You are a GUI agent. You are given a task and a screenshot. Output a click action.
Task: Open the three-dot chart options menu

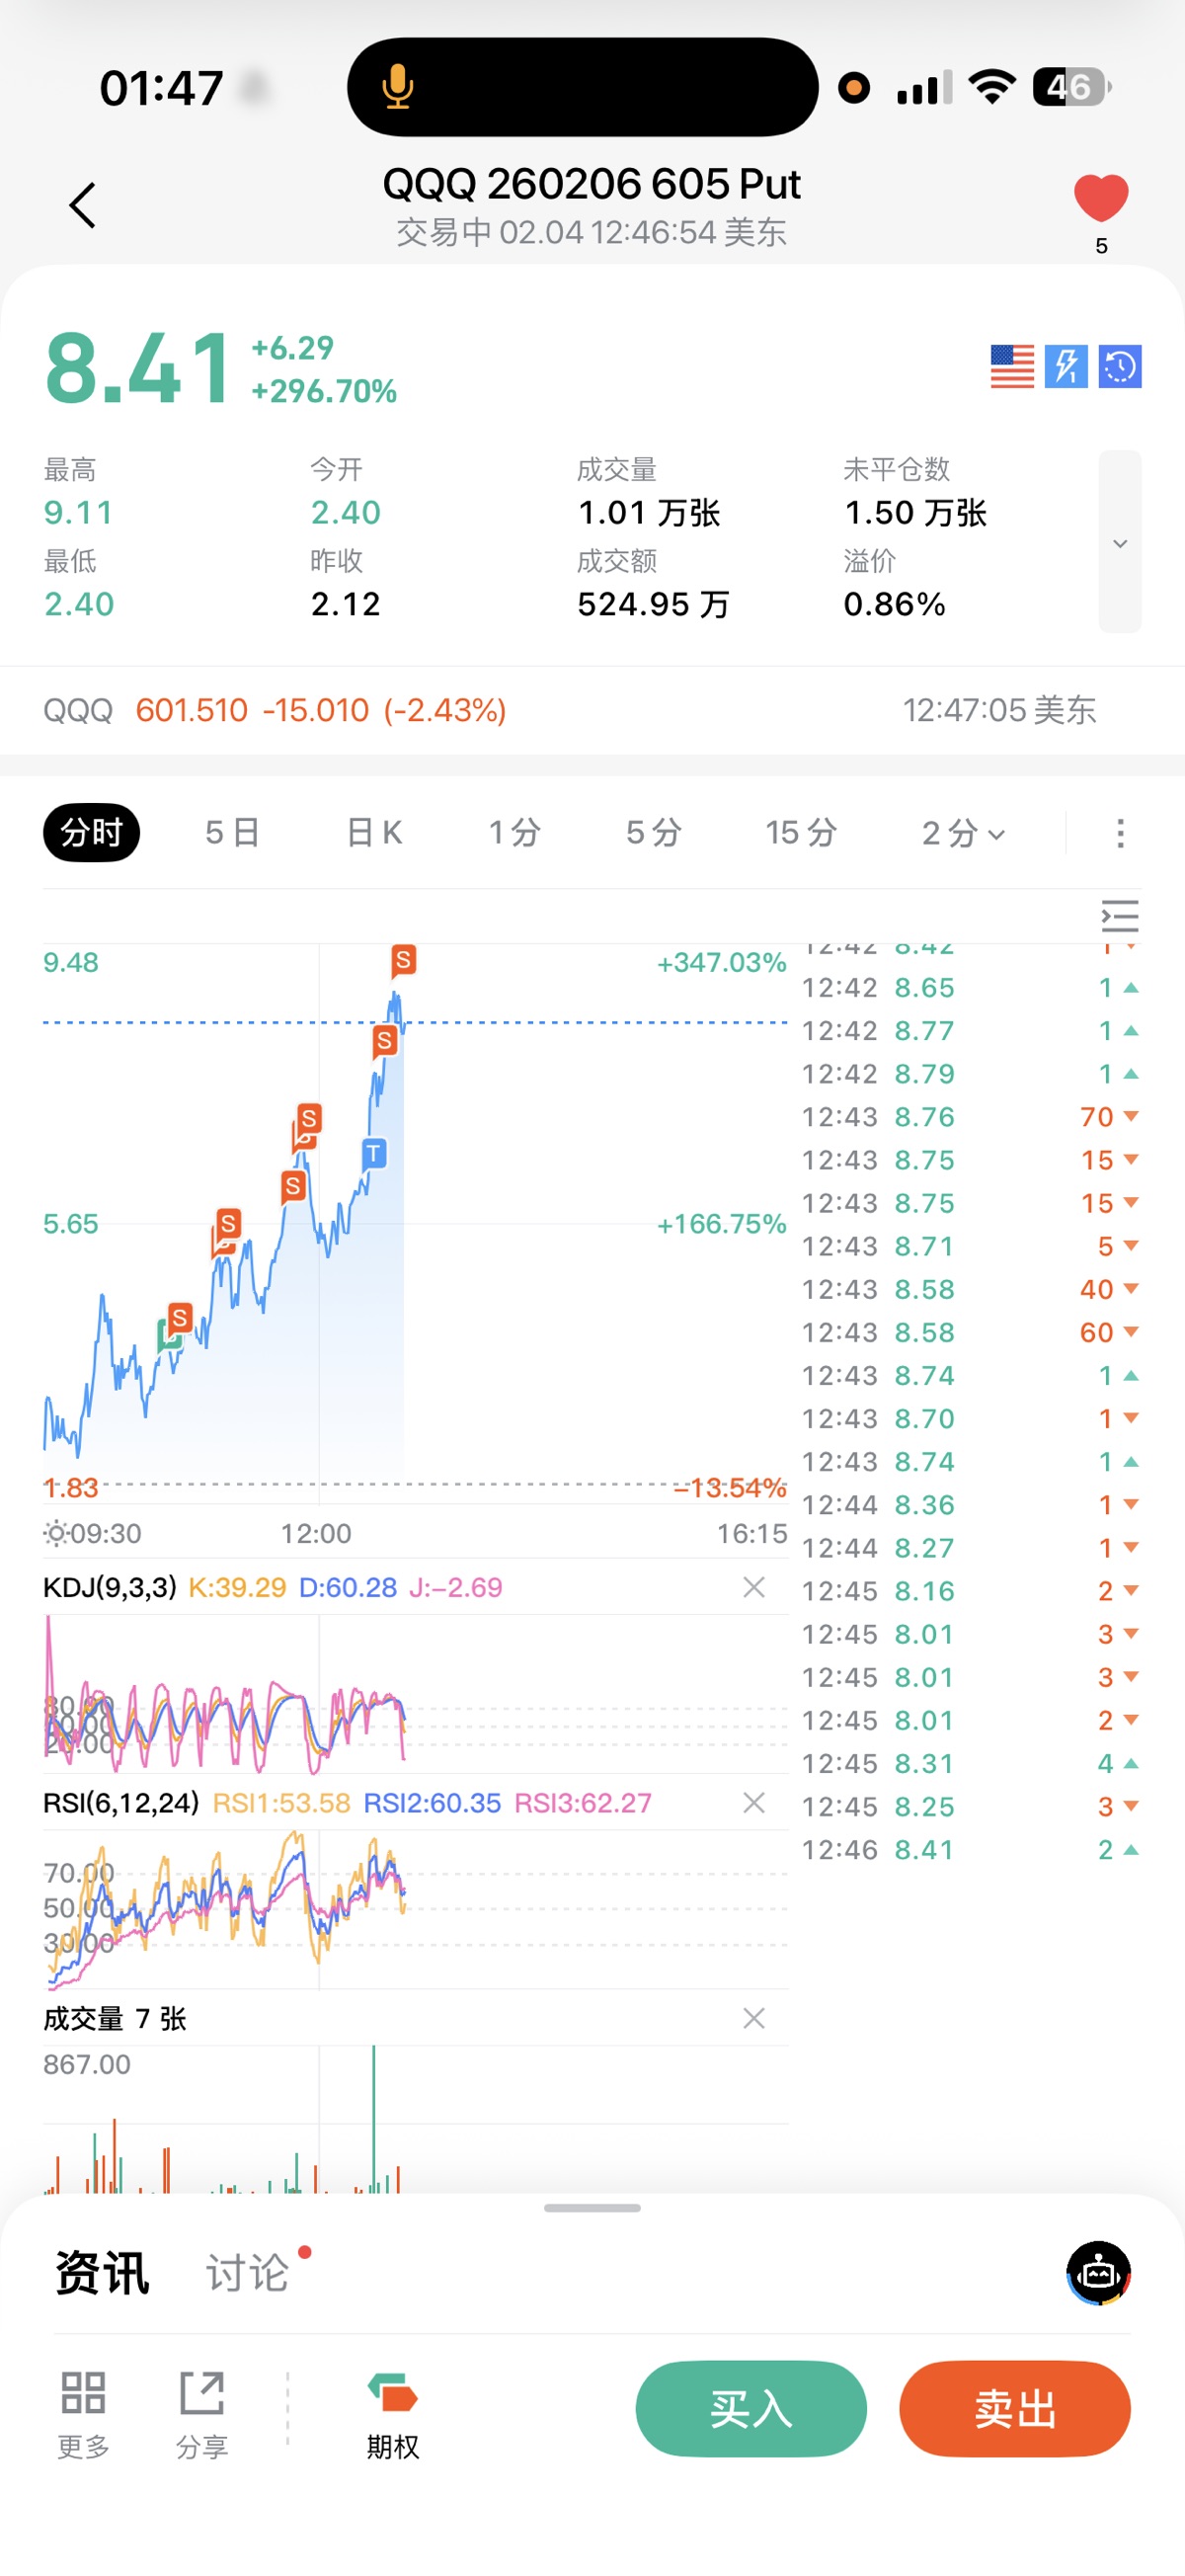coord(1120,832)
